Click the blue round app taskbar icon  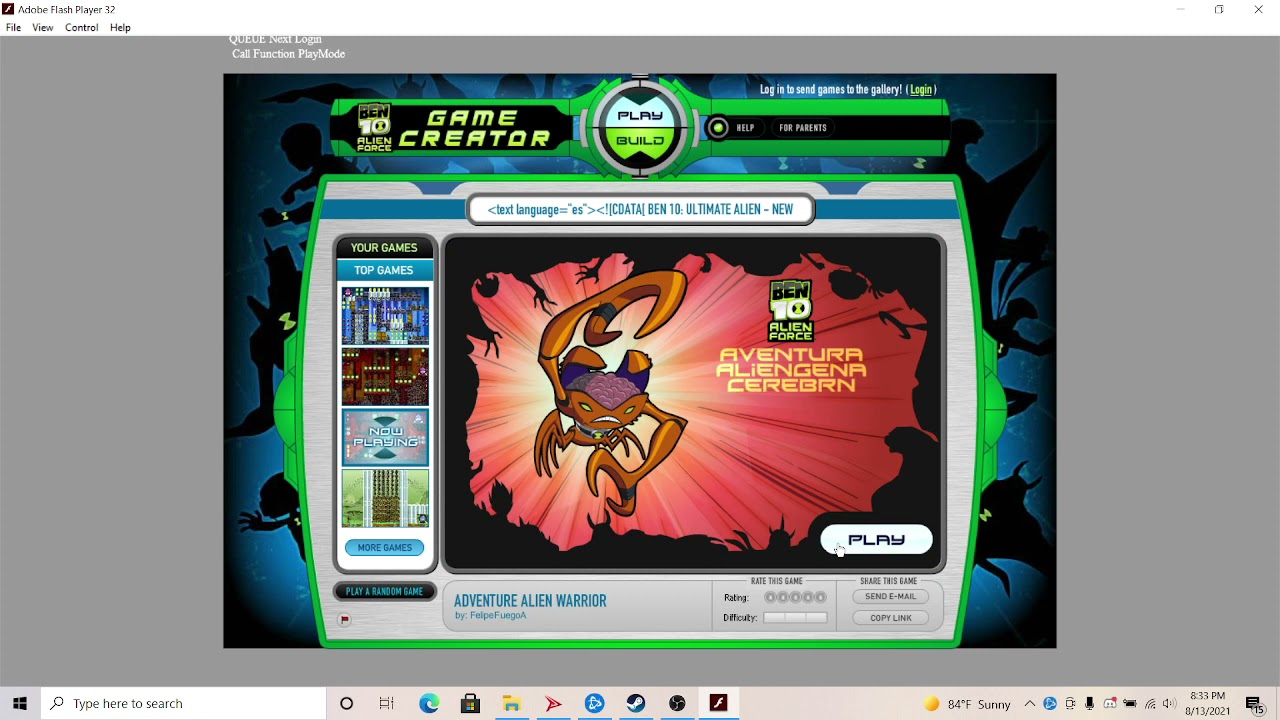[595, 704]
